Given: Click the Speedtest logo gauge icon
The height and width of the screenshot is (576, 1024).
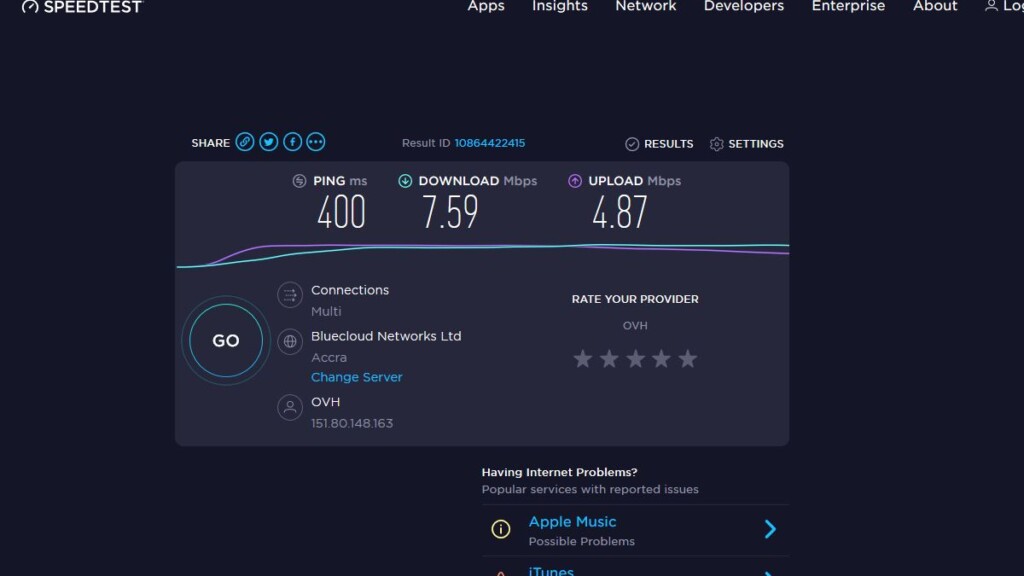Looking at the screenshot, I should click(30, 7).
